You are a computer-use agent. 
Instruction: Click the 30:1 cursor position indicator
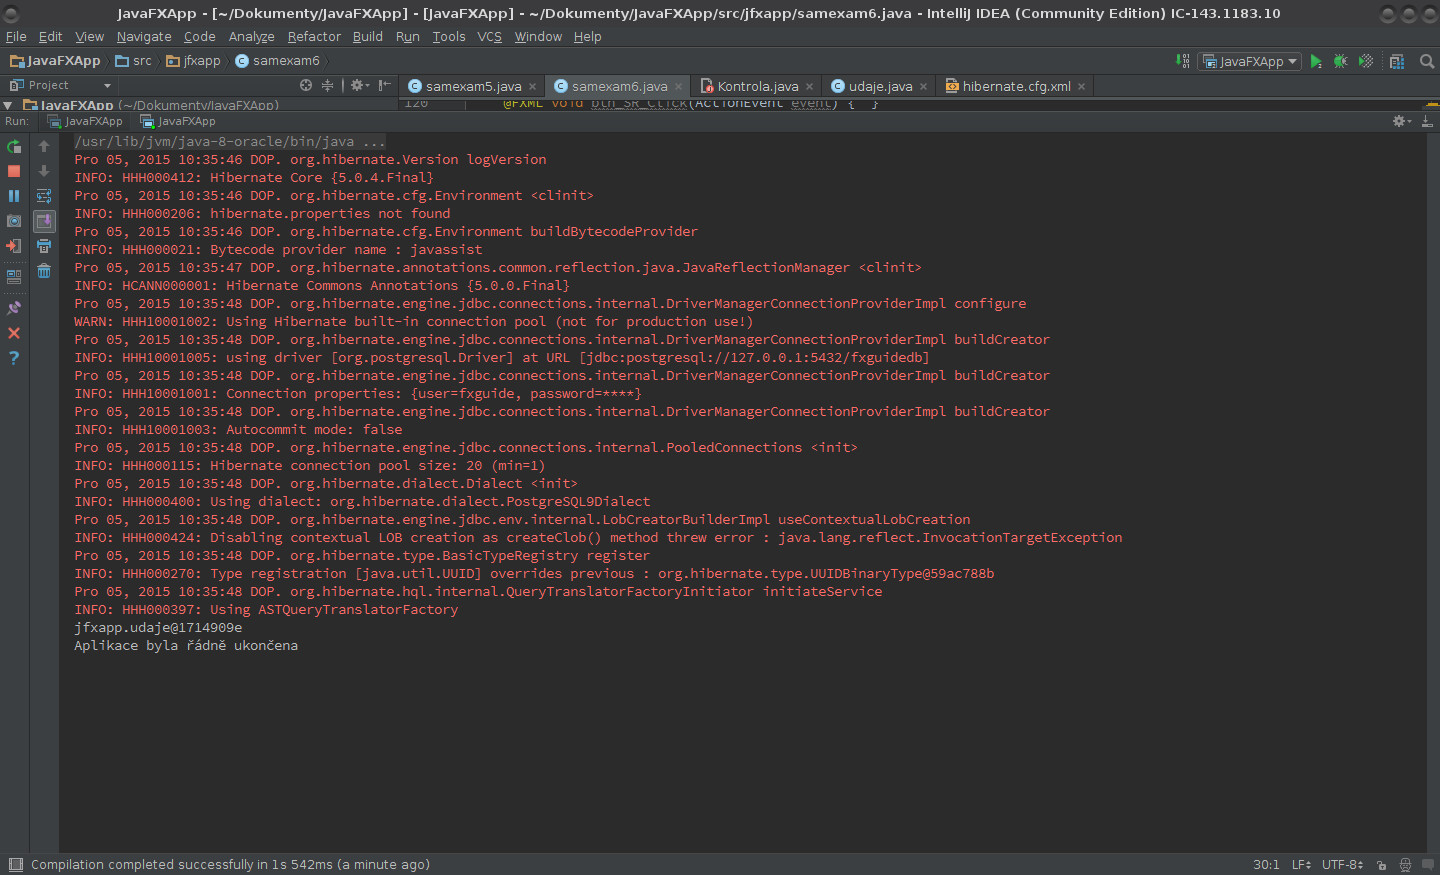tap(1266, 865)
